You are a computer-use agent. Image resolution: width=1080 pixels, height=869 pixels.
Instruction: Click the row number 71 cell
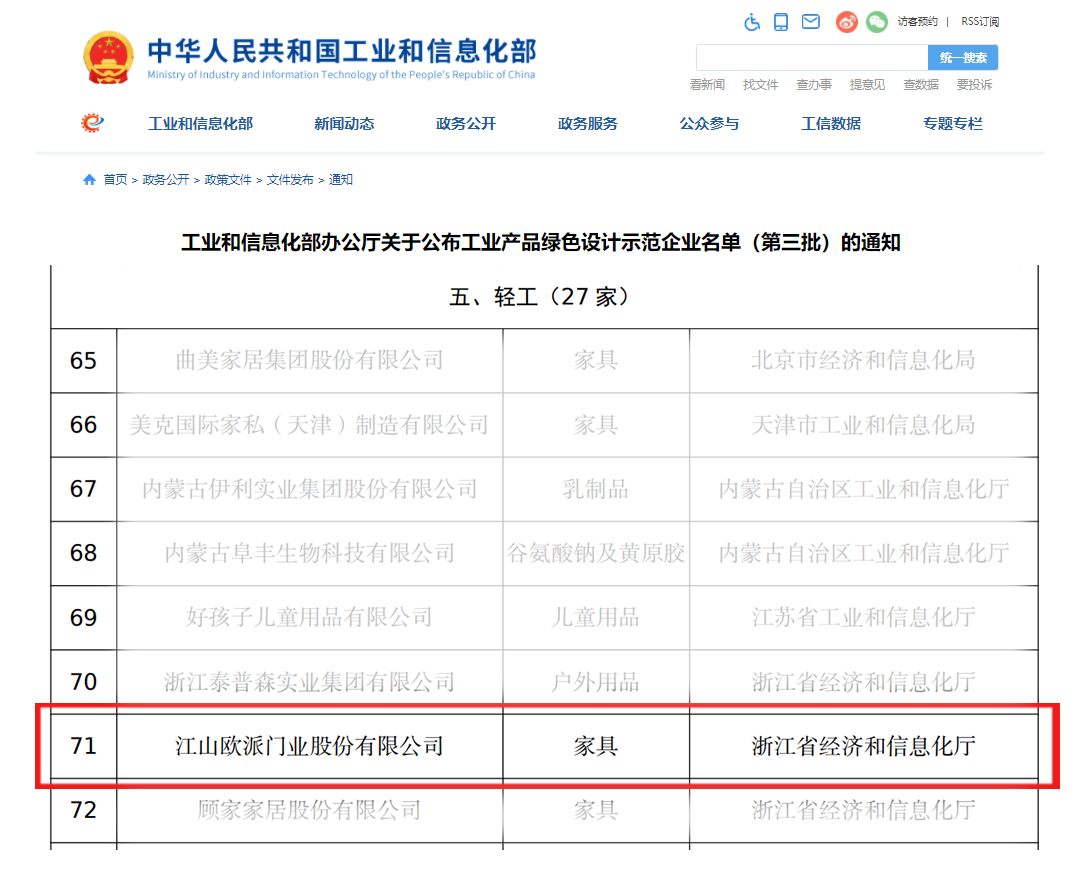click(x=83, y=746)
